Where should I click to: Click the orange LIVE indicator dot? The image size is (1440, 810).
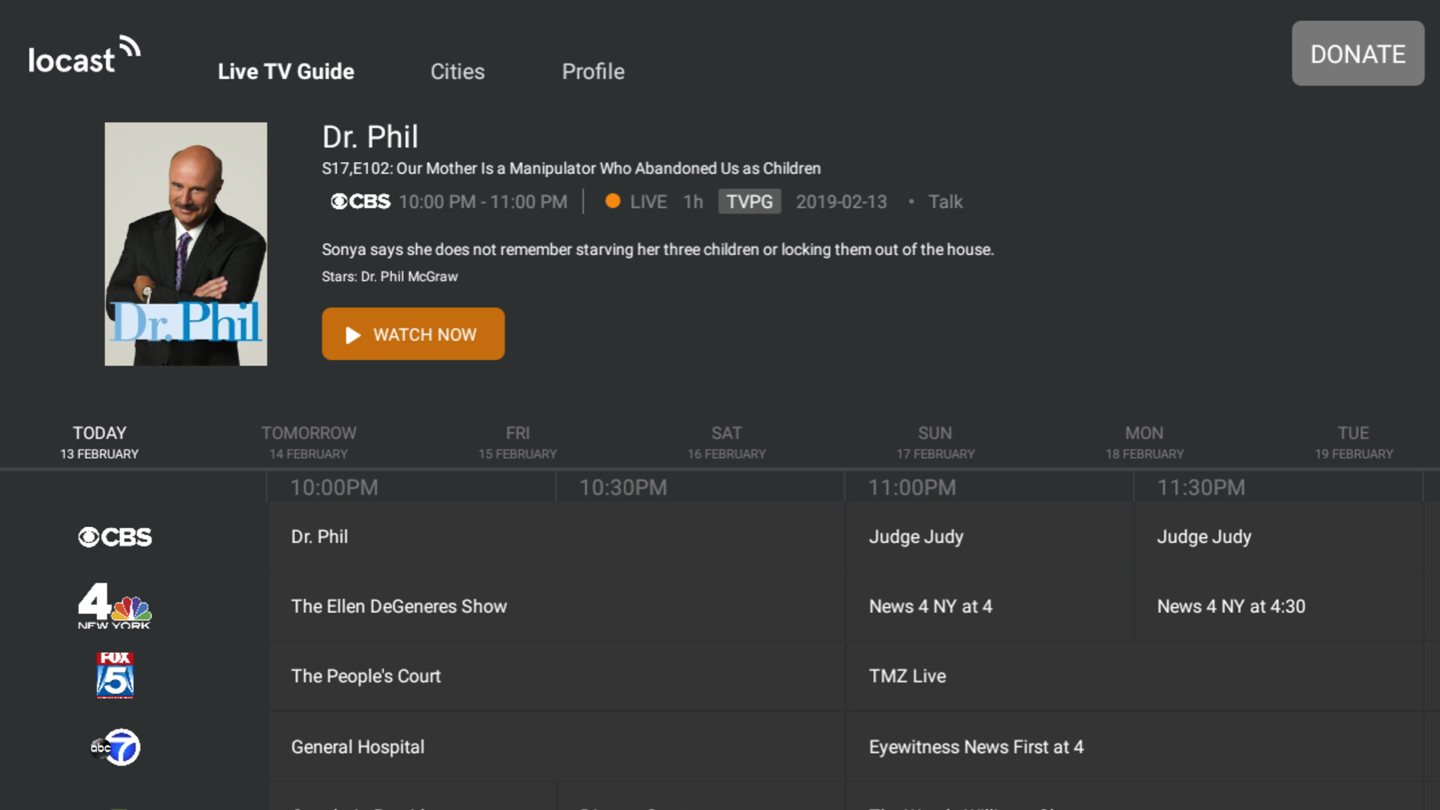click(613, 201)
